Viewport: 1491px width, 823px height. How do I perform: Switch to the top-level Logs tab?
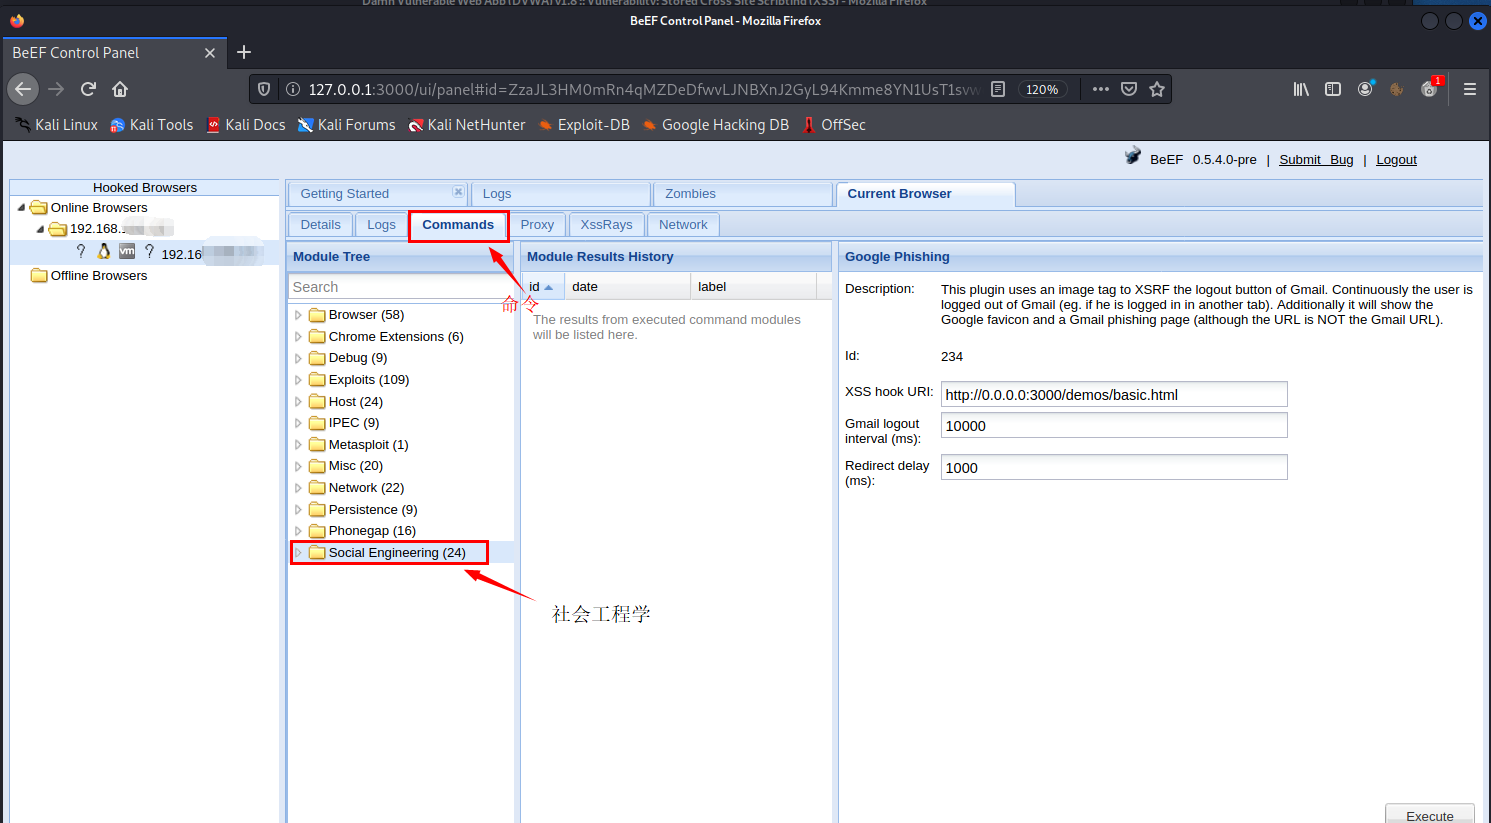click(561, 194)
